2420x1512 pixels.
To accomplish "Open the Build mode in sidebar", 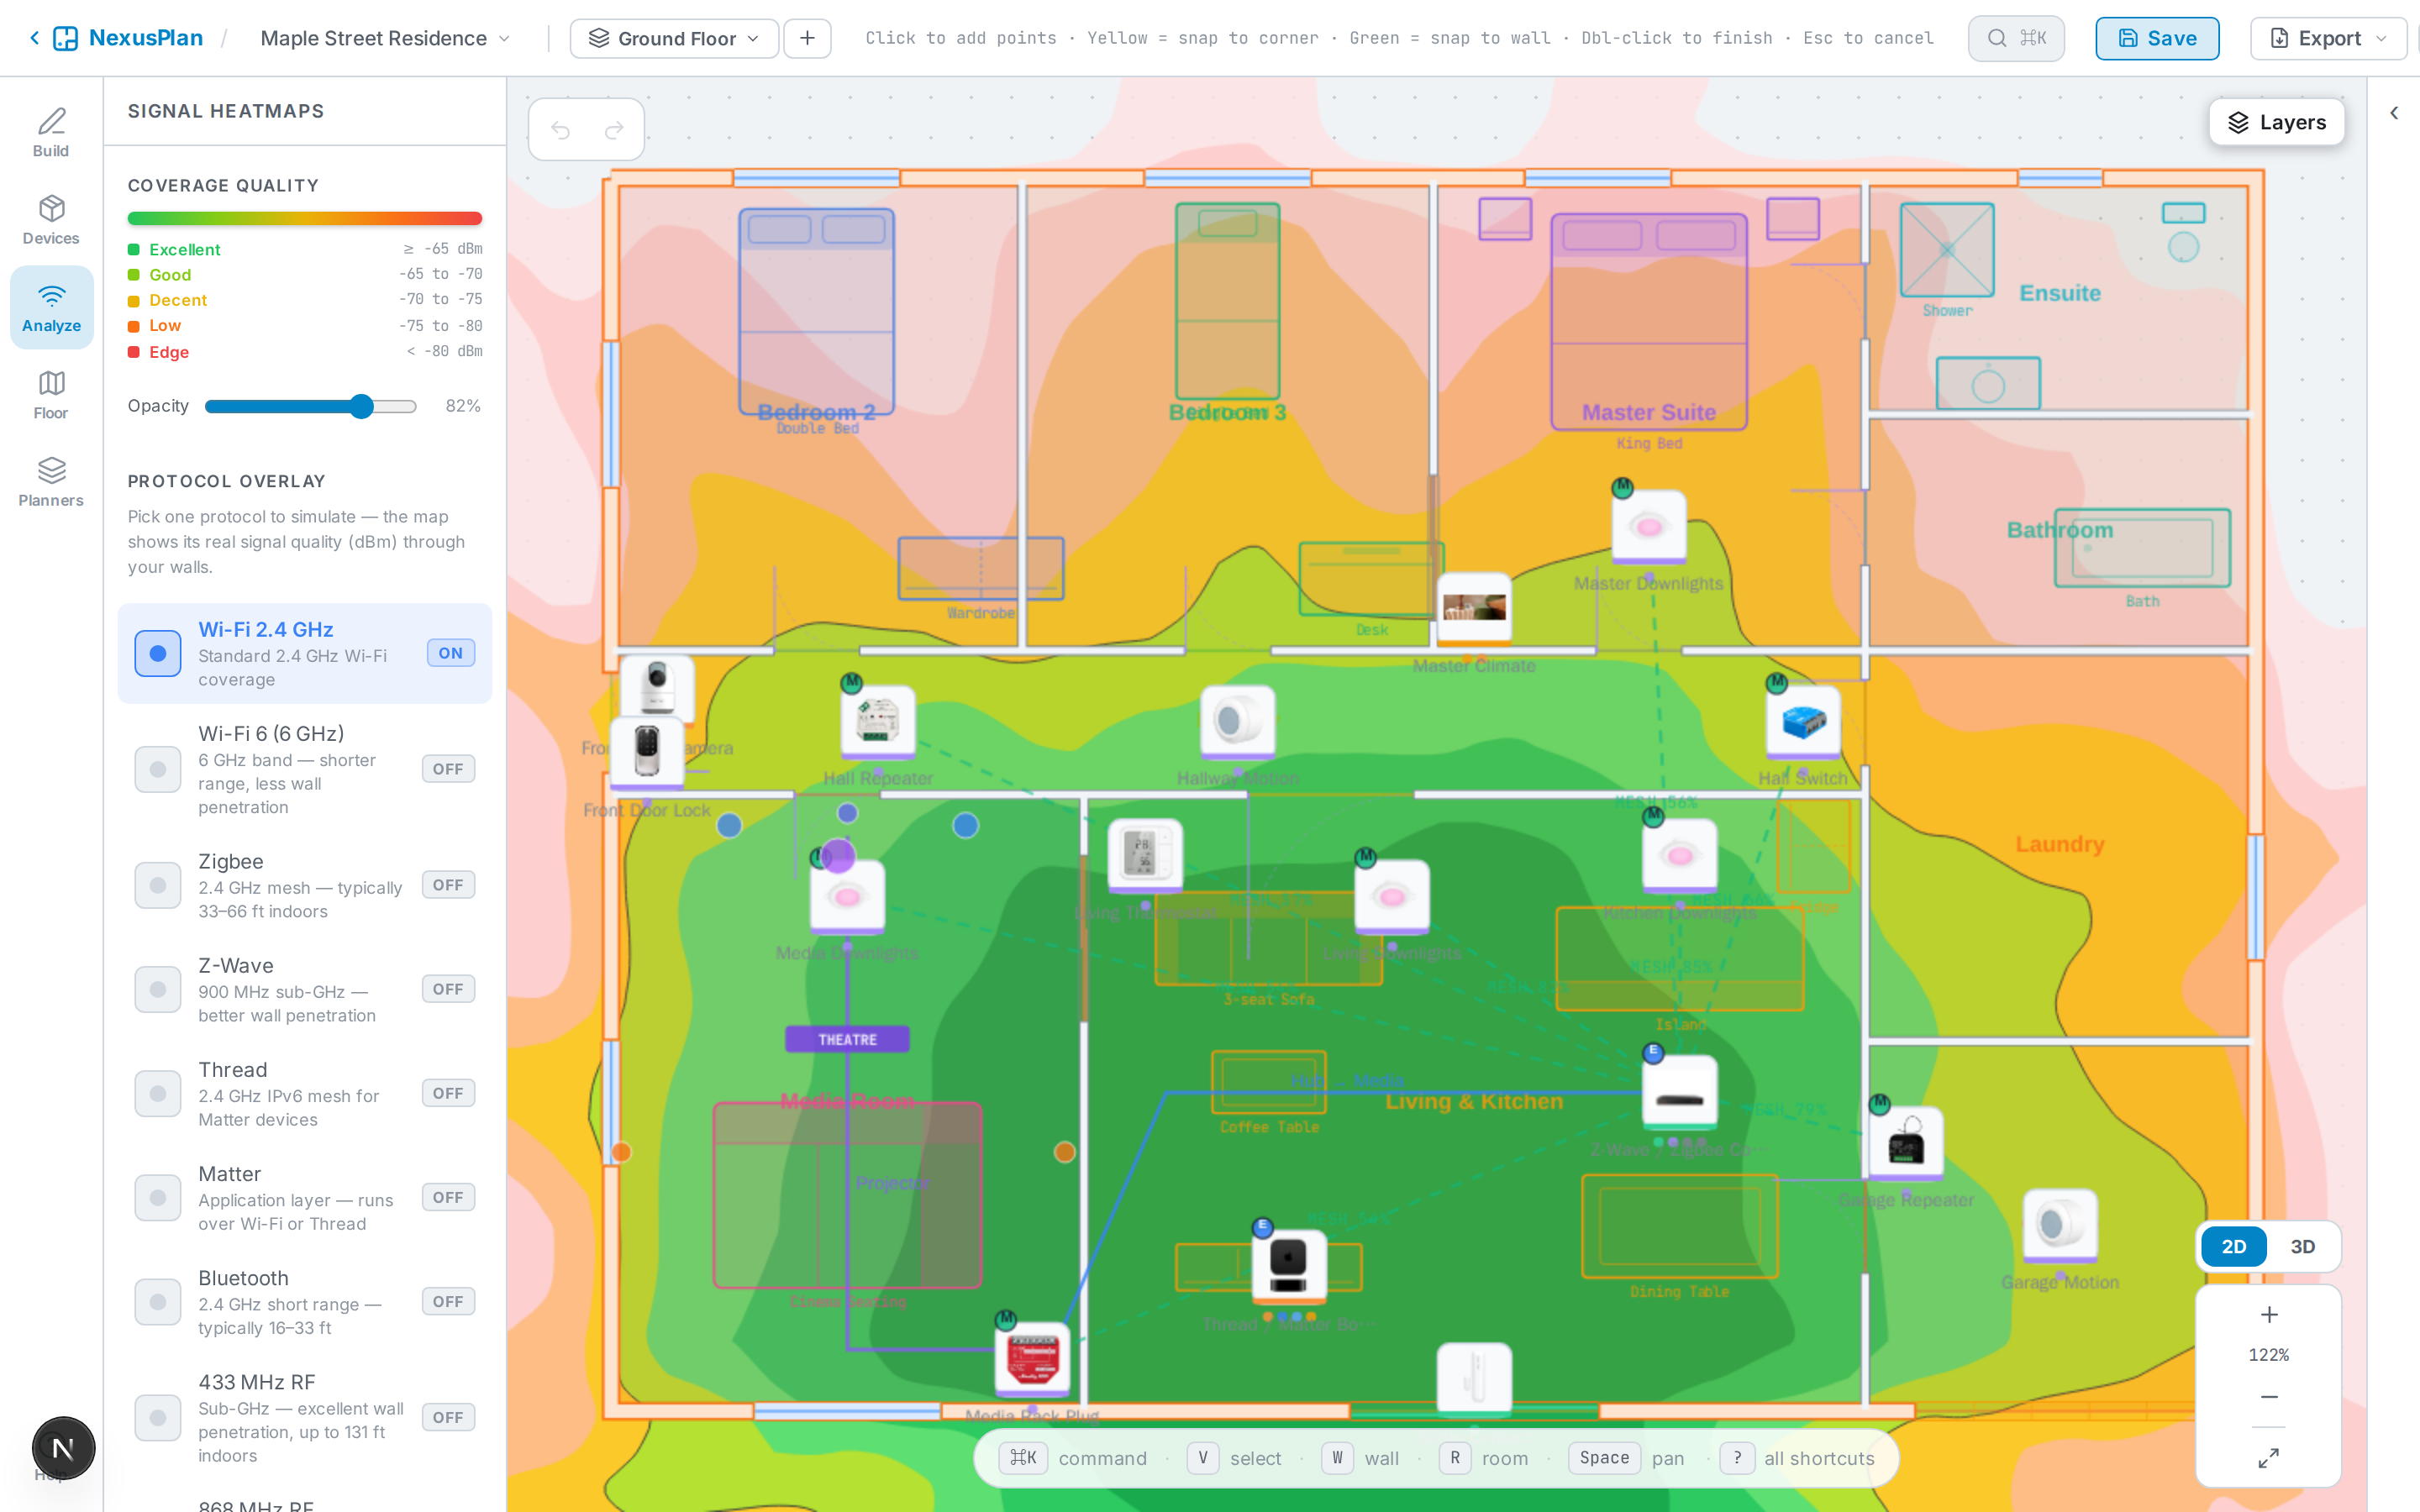I will [x=51, y=133].
